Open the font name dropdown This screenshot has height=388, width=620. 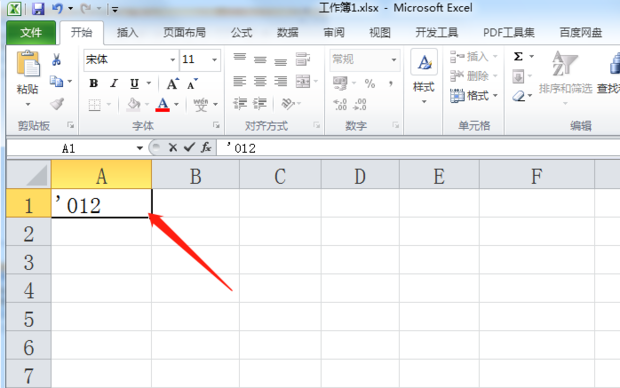tap(172, 60)
